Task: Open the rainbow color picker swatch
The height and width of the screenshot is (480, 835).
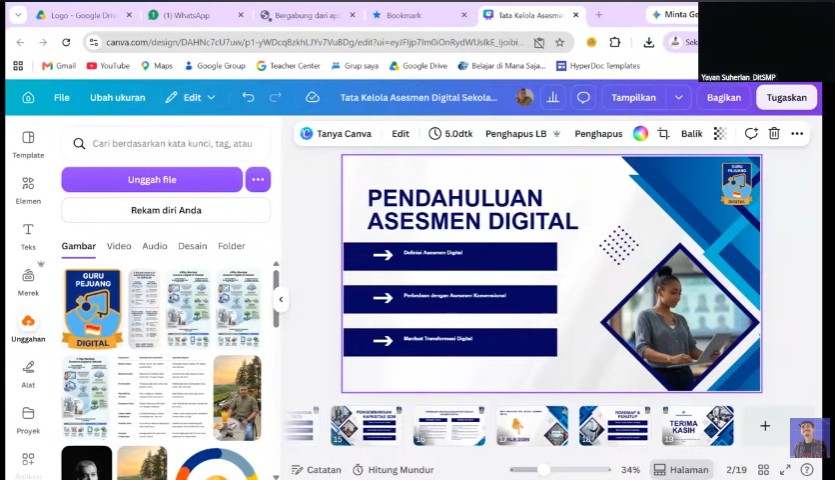Action: (640, 134)
